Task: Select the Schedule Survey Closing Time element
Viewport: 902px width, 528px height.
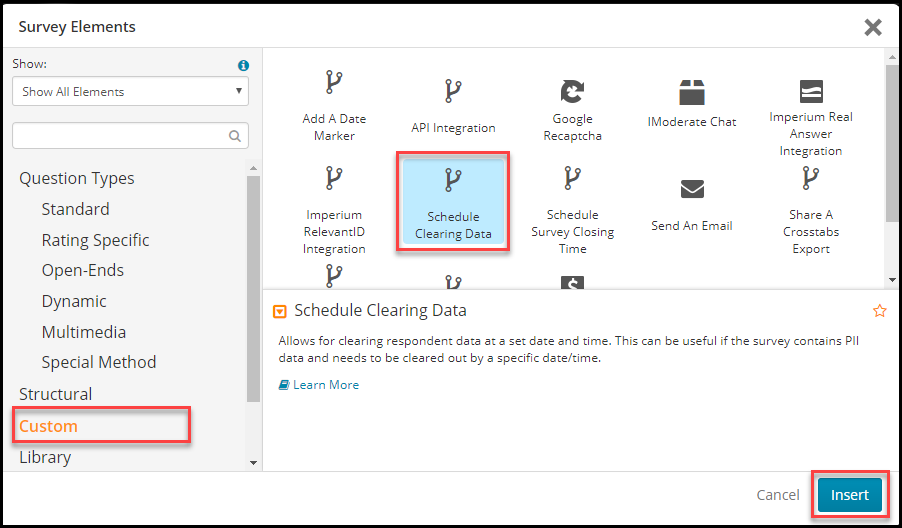Action: 572,211
